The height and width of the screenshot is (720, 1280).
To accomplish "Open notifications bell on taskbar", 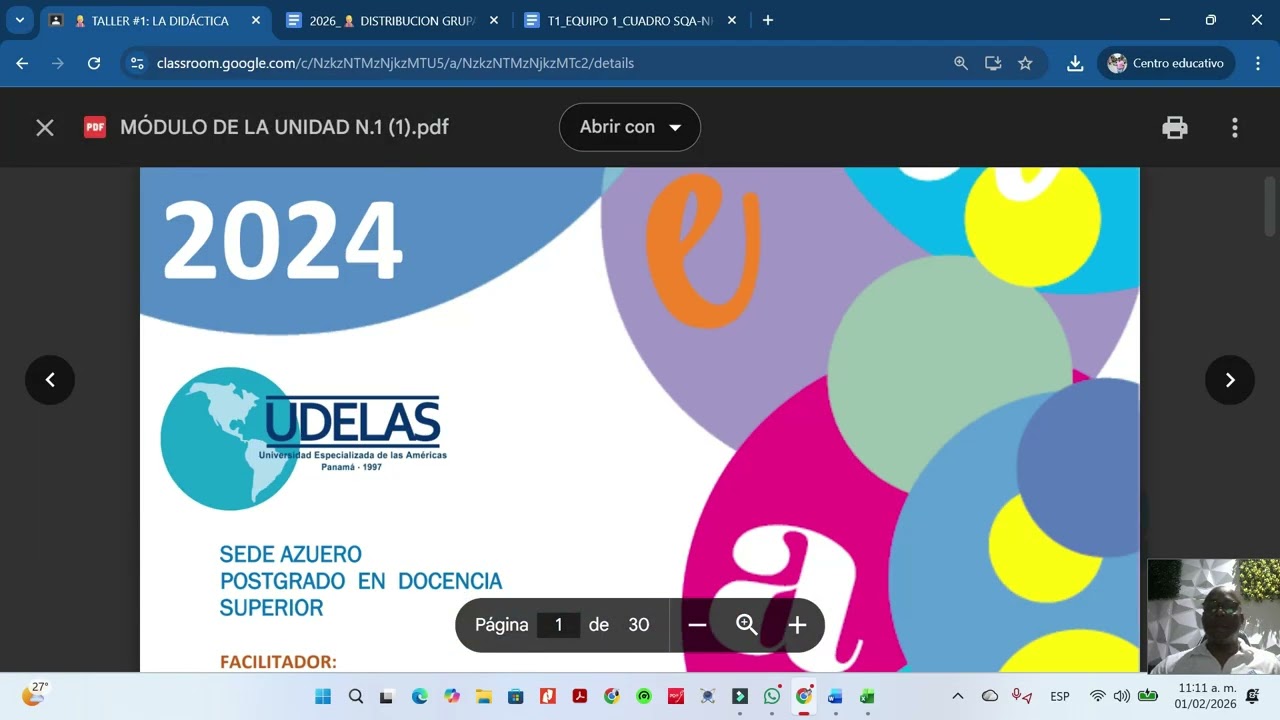I will [x=1253, y=696].
